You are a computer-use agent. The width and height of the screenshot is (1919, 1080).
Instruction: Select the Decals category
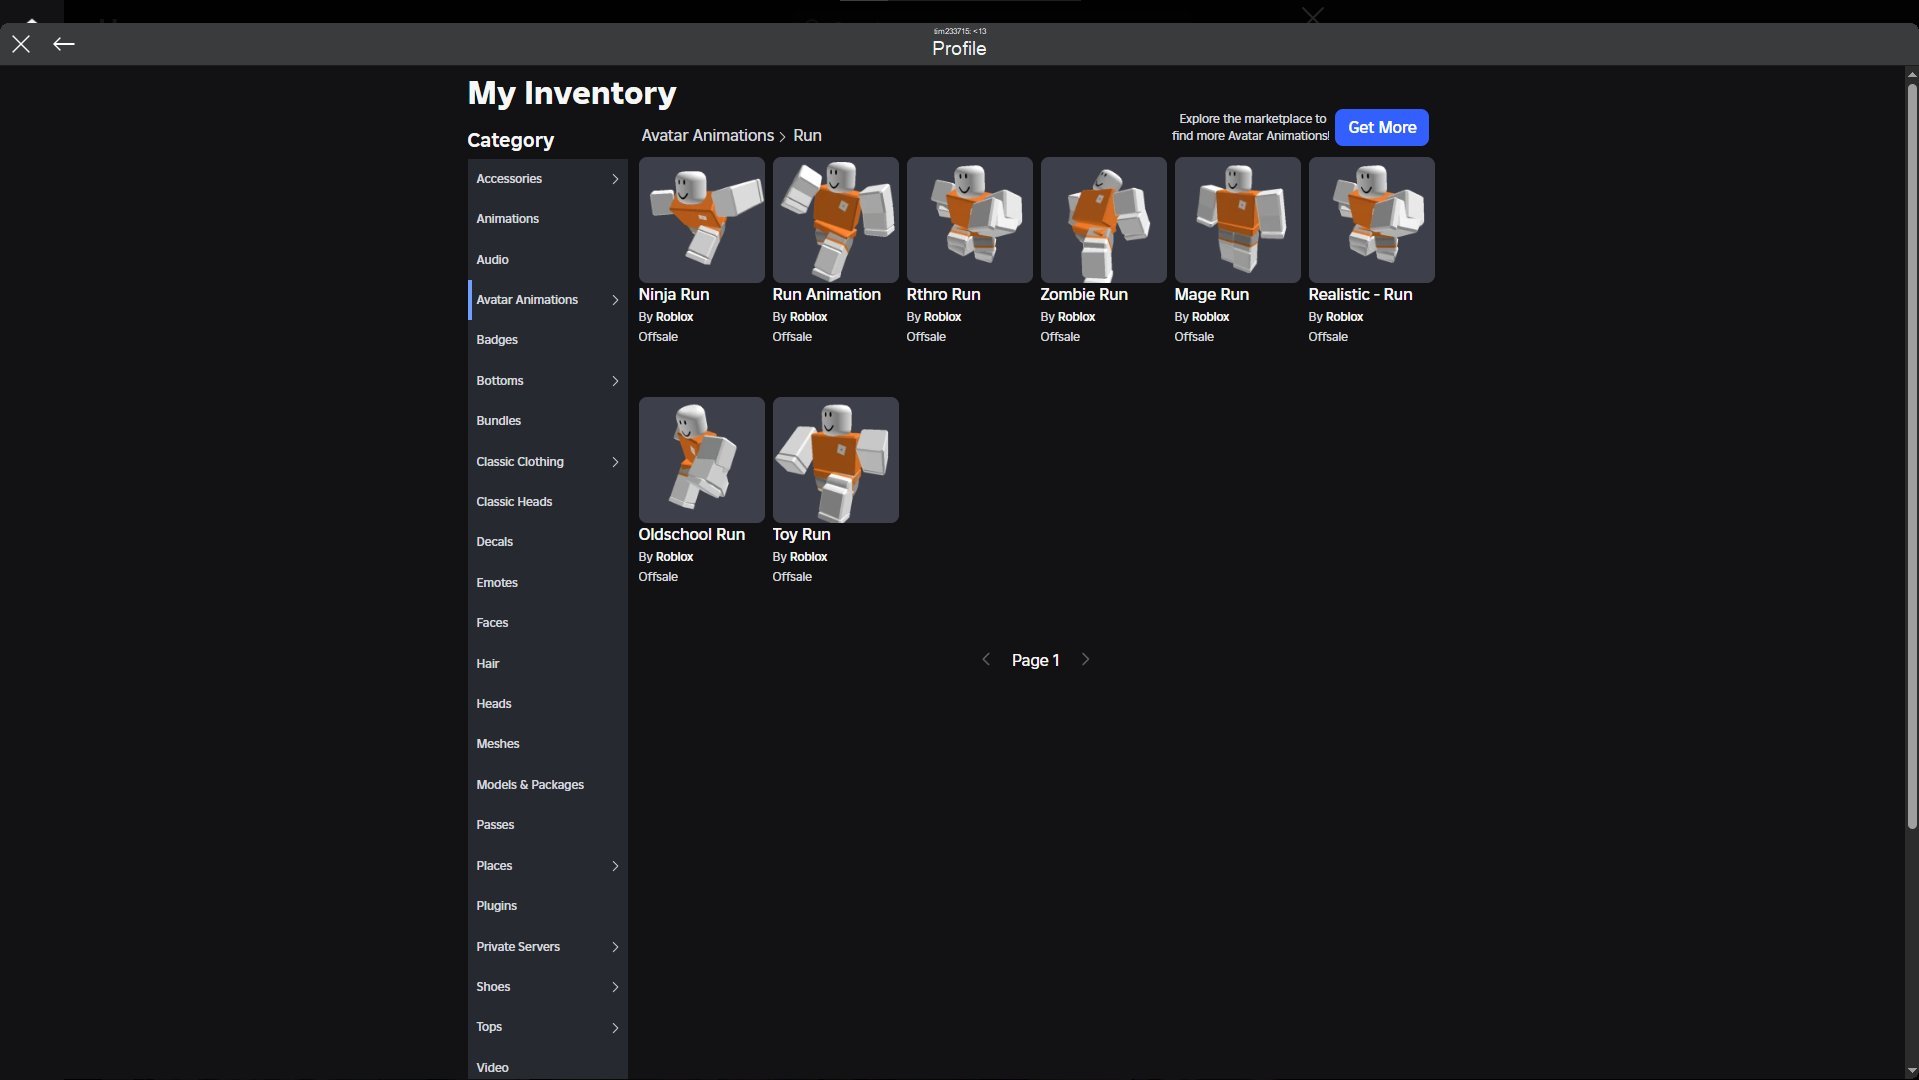pyautogui.click(x=547, y=542)
